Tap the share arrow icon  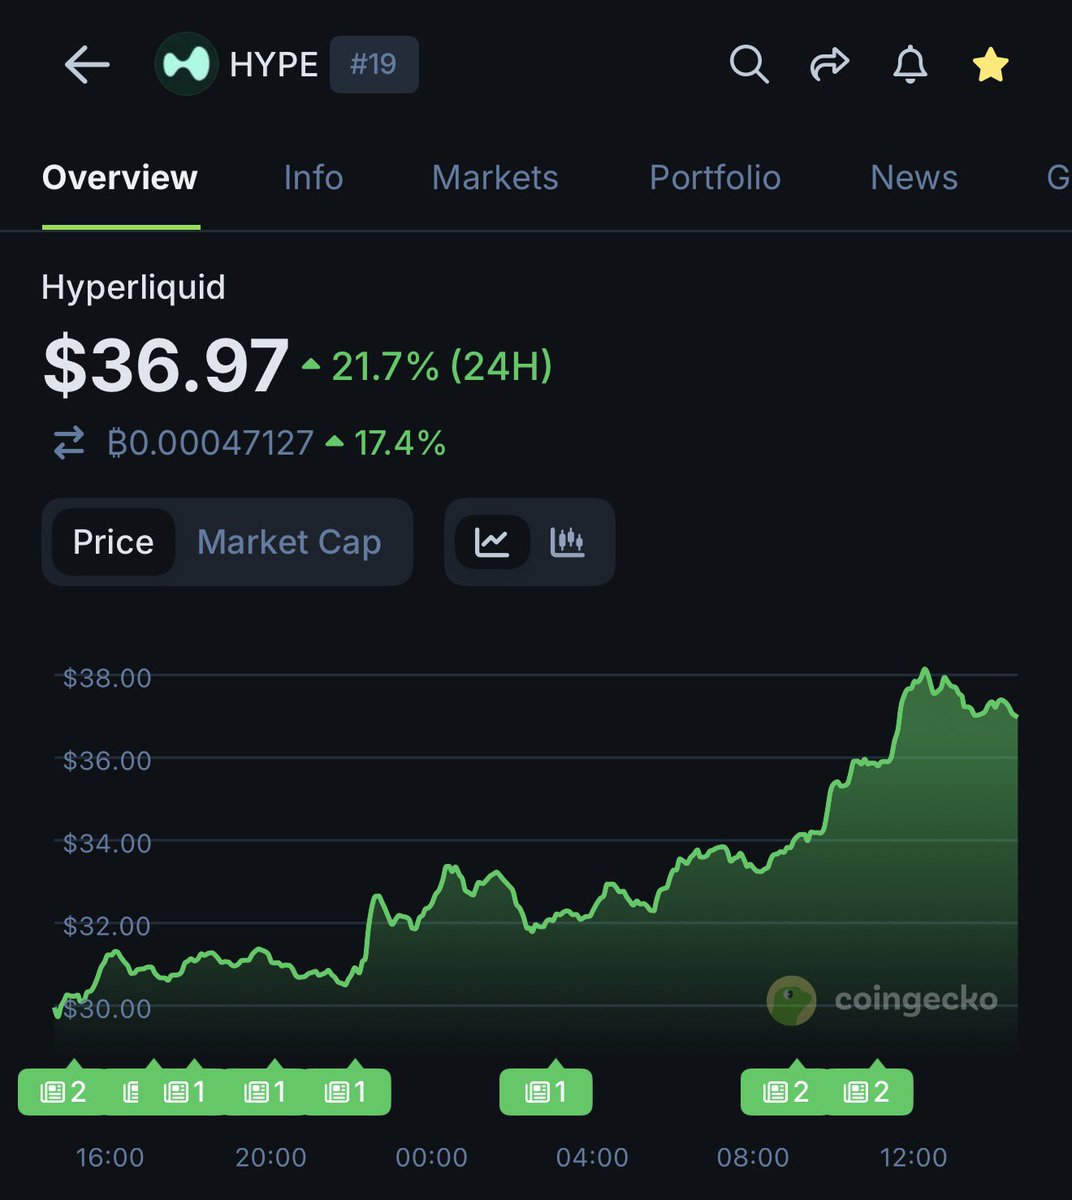[x=829, y=65]
